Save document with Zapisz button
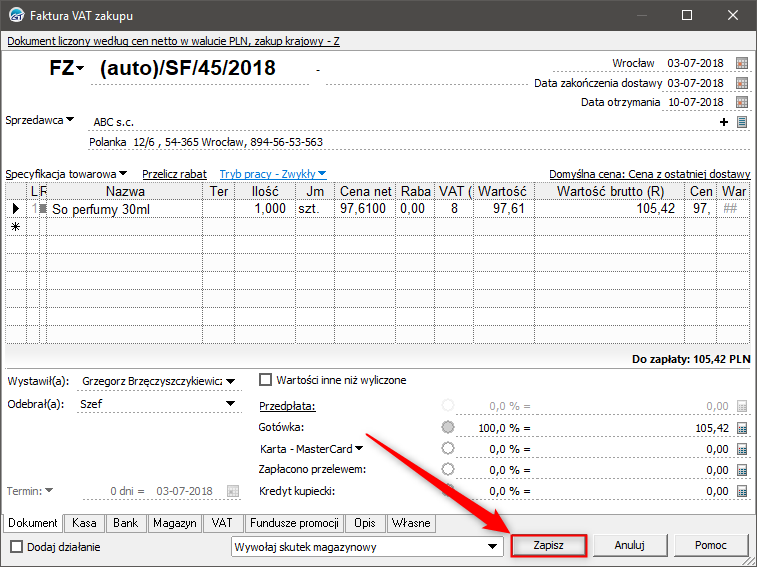Image resolution: width=757 pixels, height=567 pixels. (x=548, y=546)
